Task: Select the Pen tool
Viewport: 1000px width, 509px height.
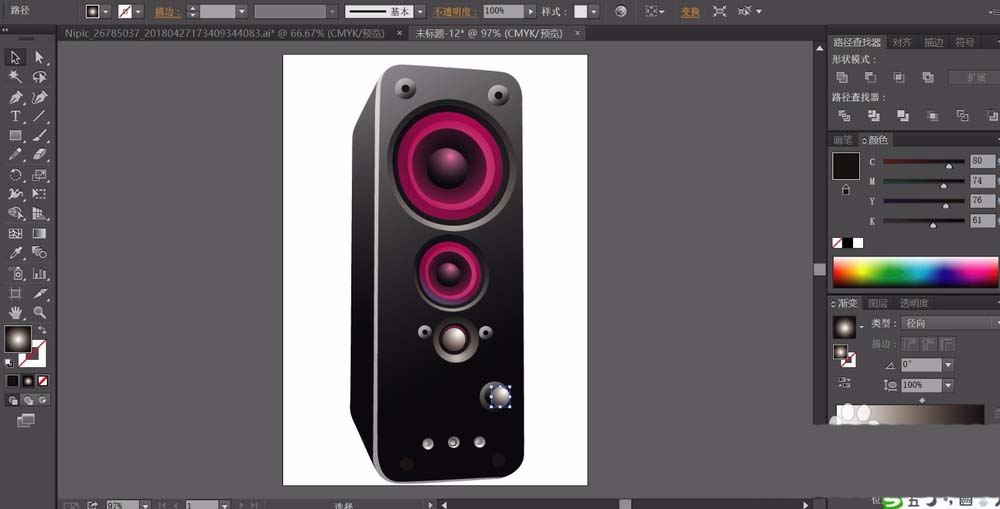Action: [x=15, y=97]
